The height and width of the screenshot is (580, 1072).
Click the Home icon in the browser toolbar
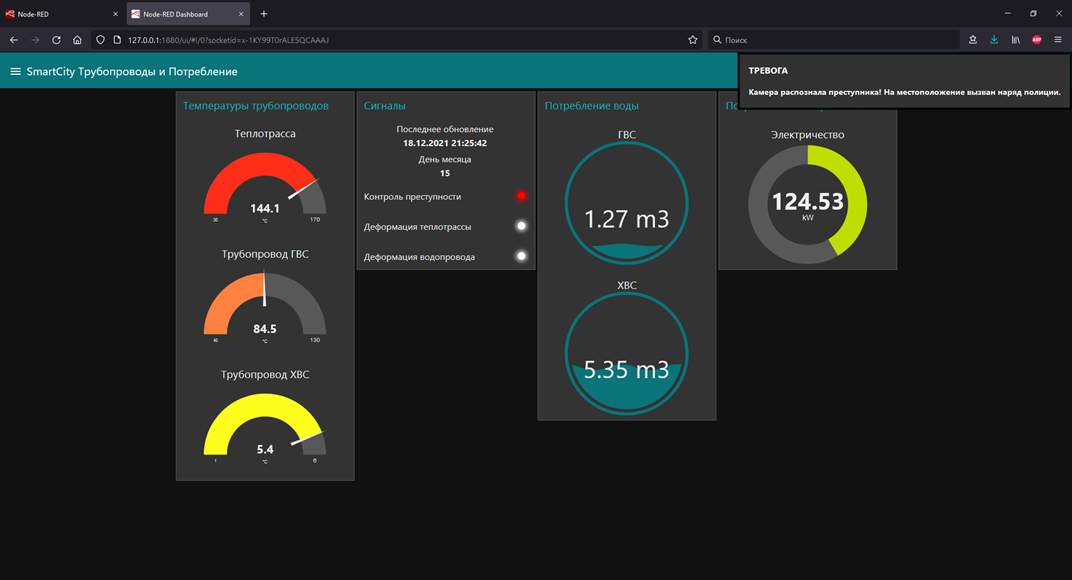coord(77,40)
